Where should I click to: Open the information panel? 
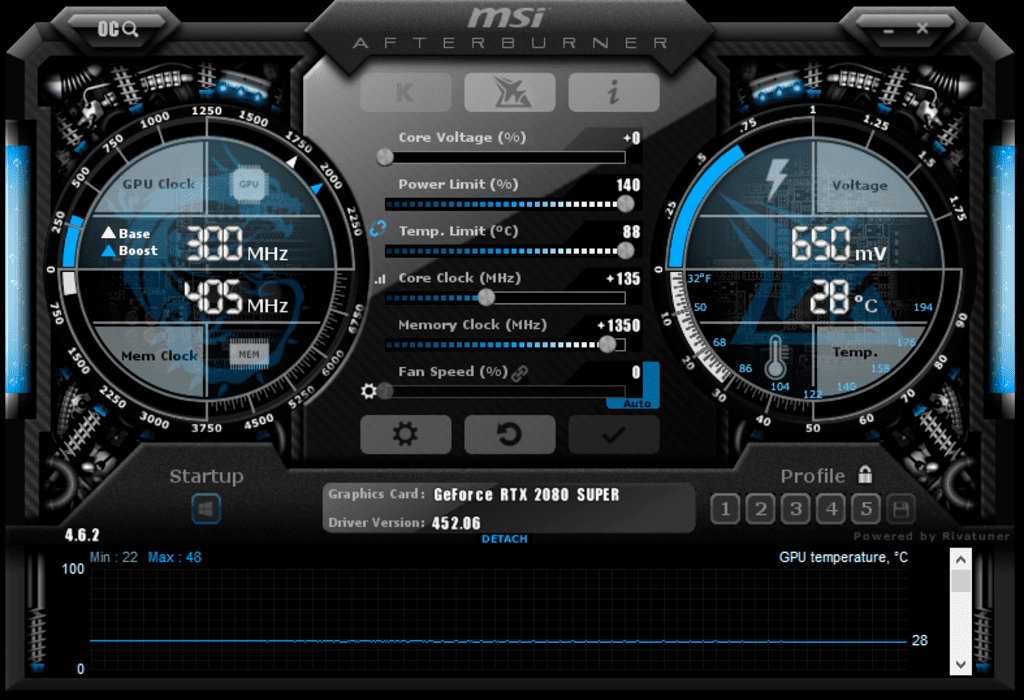tap(613, 92)
